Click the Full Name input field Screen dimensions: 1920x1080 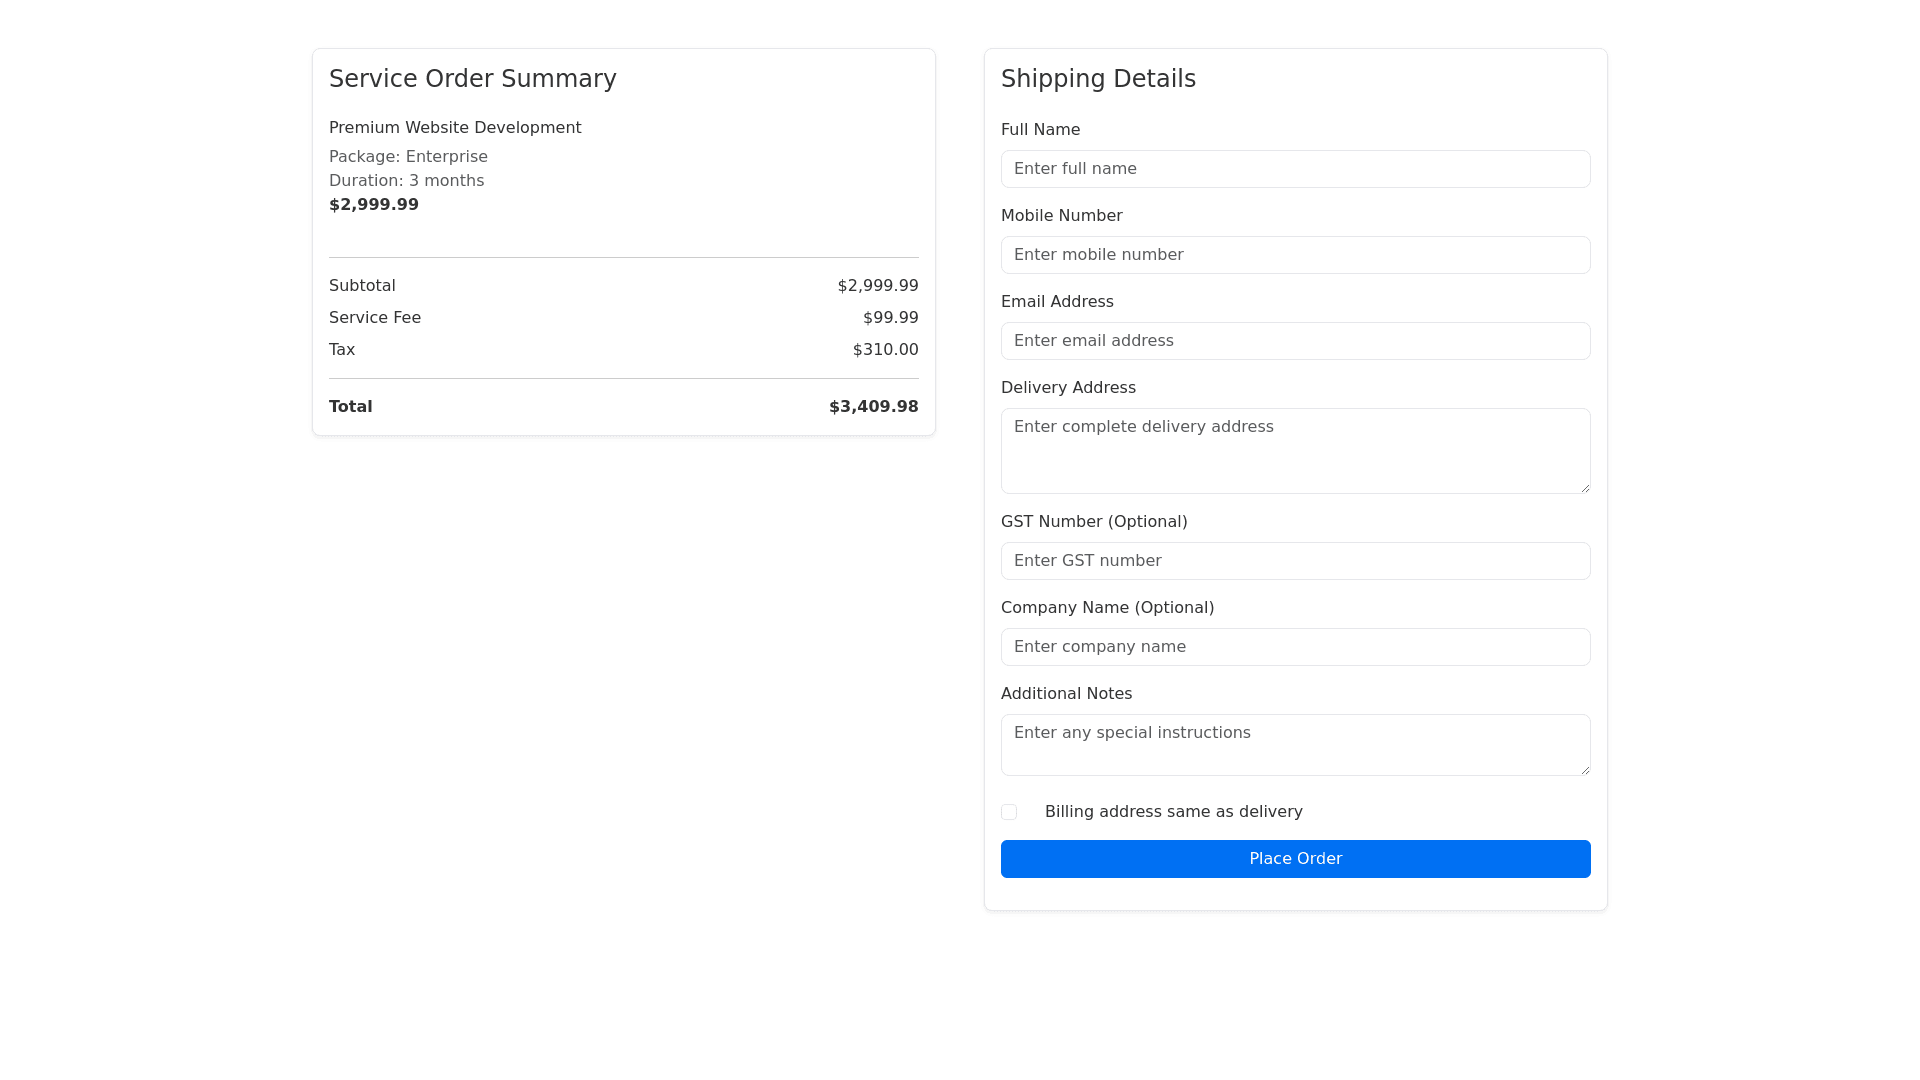pyautogui.click(x=1295, y=169)
